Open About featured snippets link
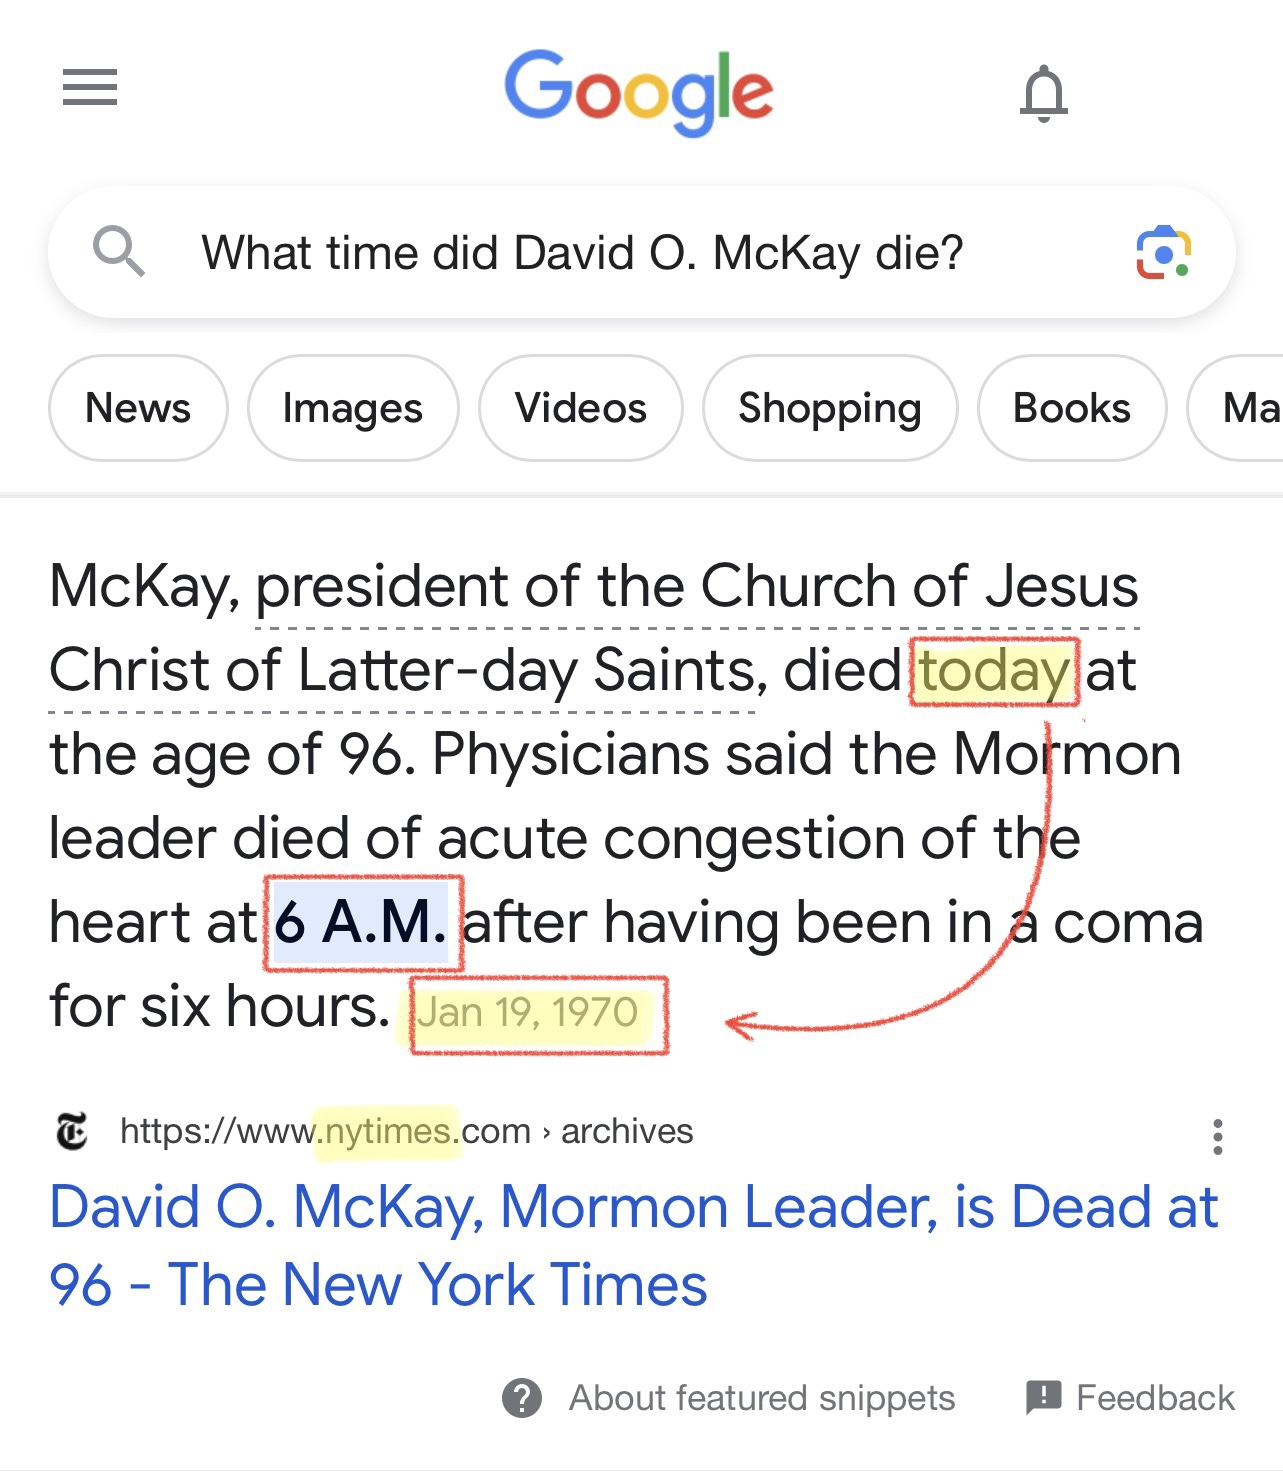The width and height of the screenshot is (1283, 1471). click(761, 1397)
